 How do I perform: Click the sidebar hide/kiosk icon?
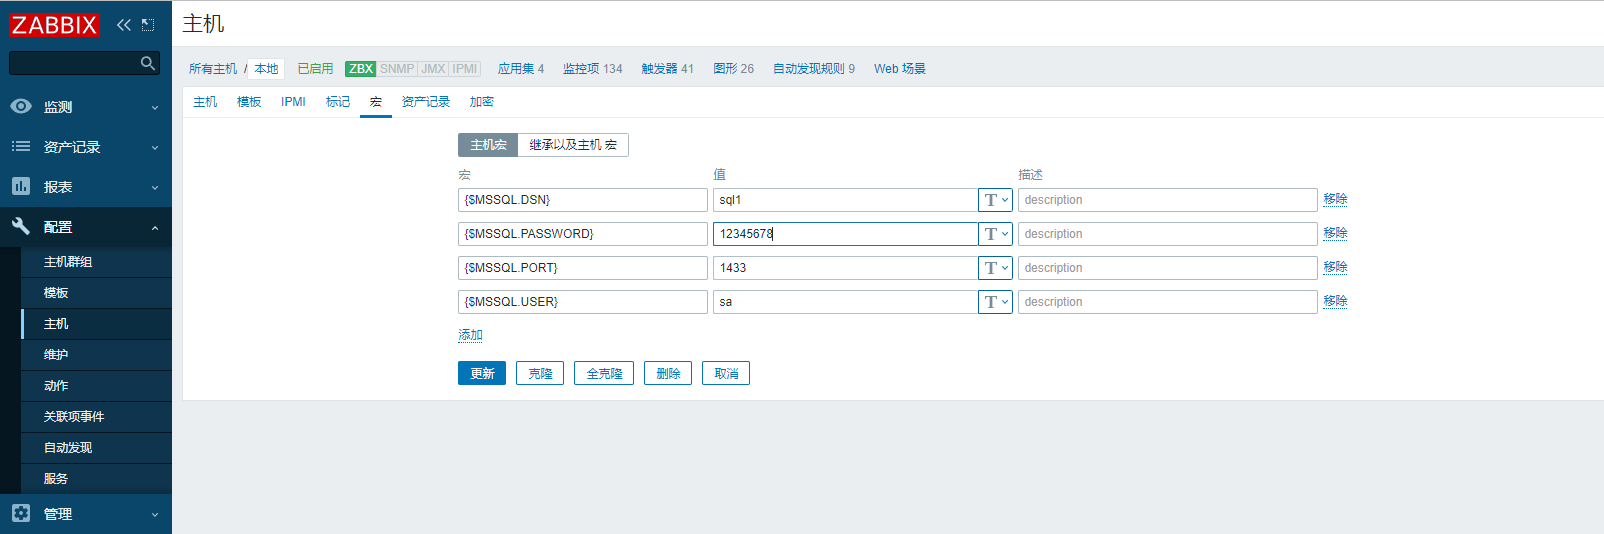coord(148,25)
